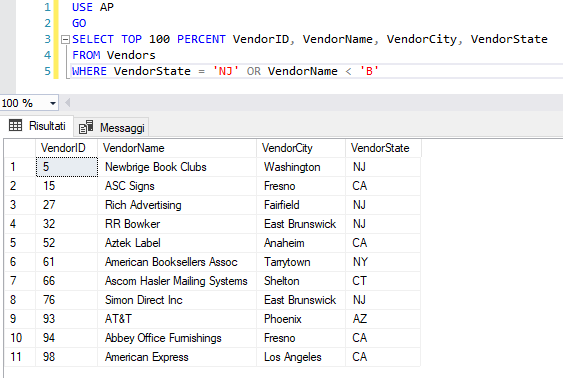Click the city cell 'Washington'
This screenshot has height=378, width=563.
pos(301,167)
